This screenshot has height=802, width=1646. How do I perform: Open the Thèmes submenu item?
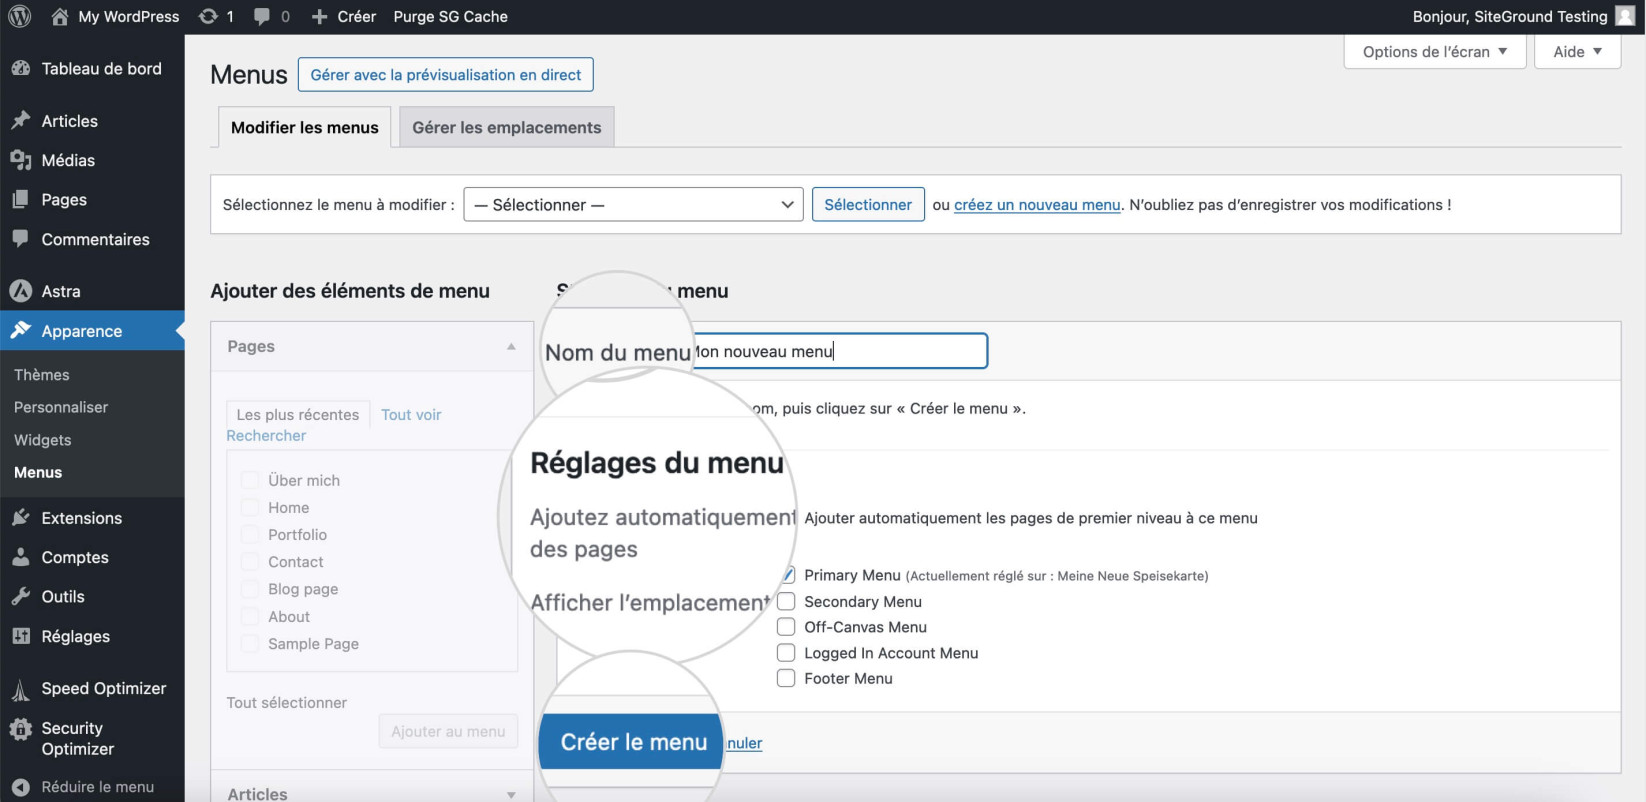42,375
